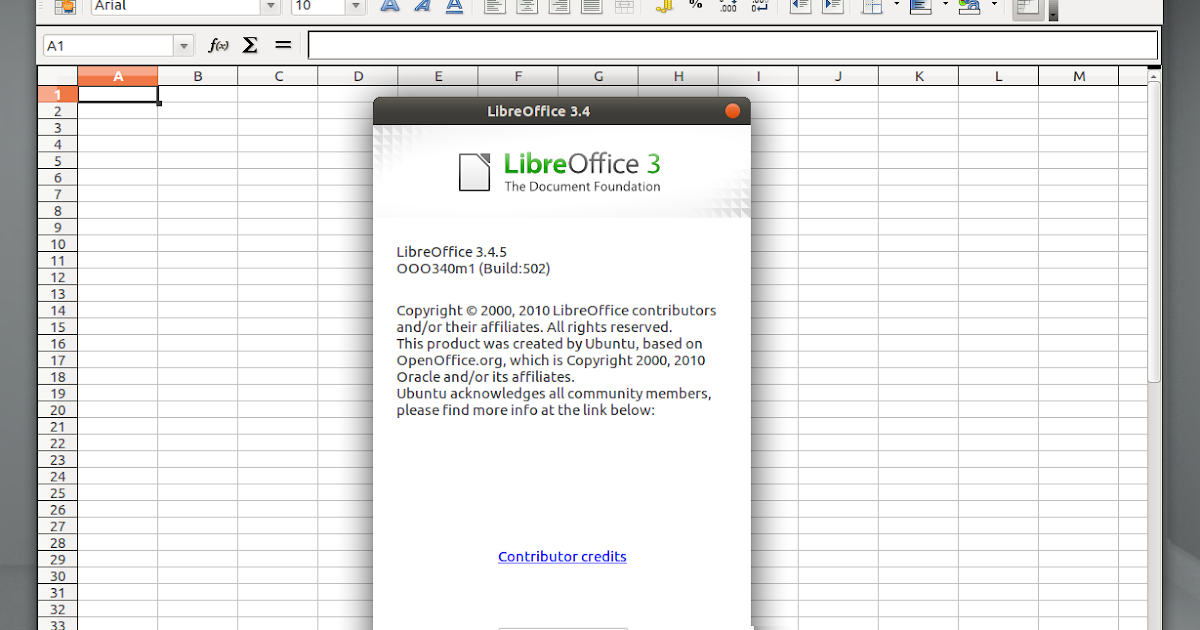Center cell contents horizontally
1200x630 pixels.
coord(527,8)
